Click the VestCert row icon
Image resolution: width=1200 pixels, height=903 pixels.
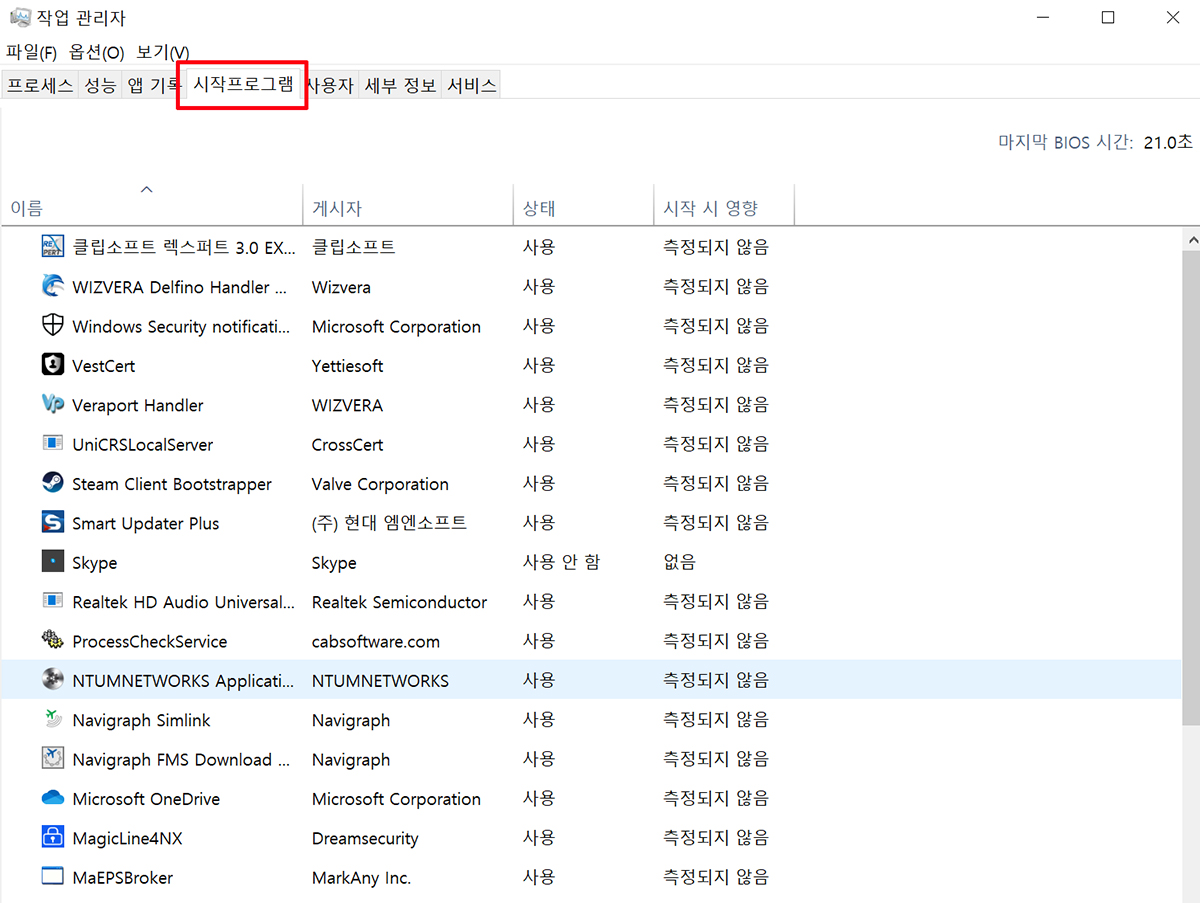[52, 365]
